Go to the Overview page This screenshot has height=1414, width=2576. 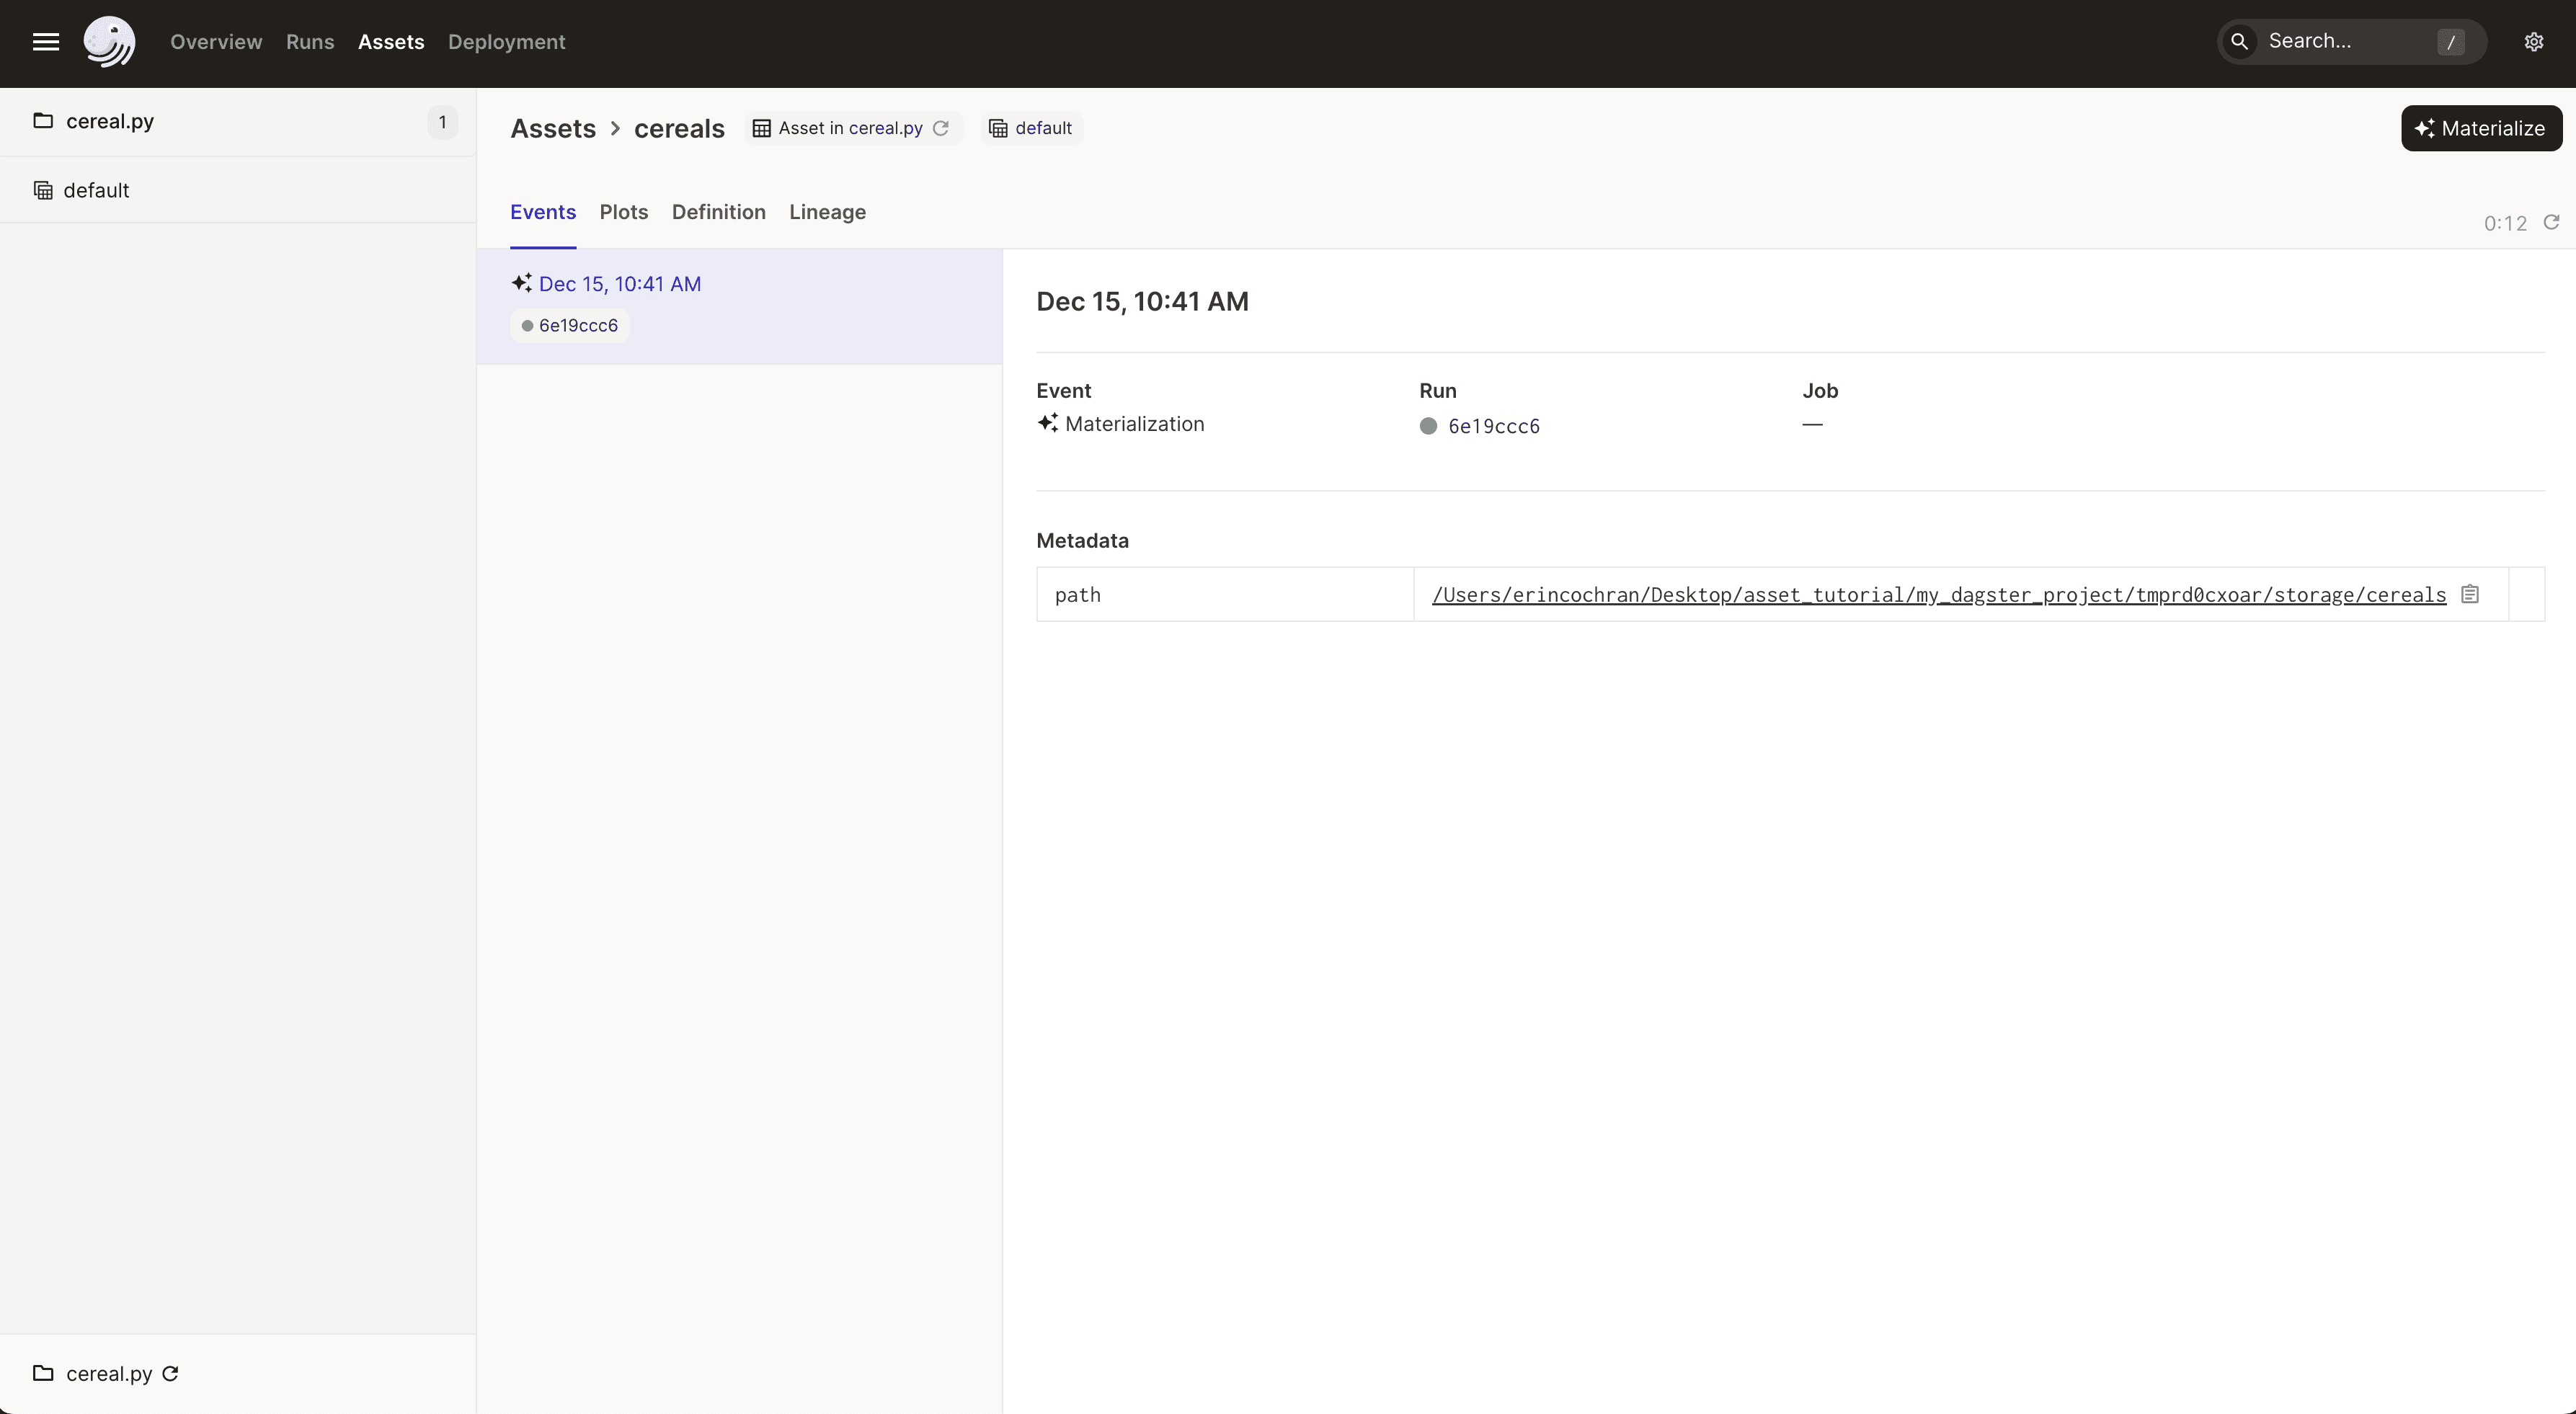coord(216,42)
